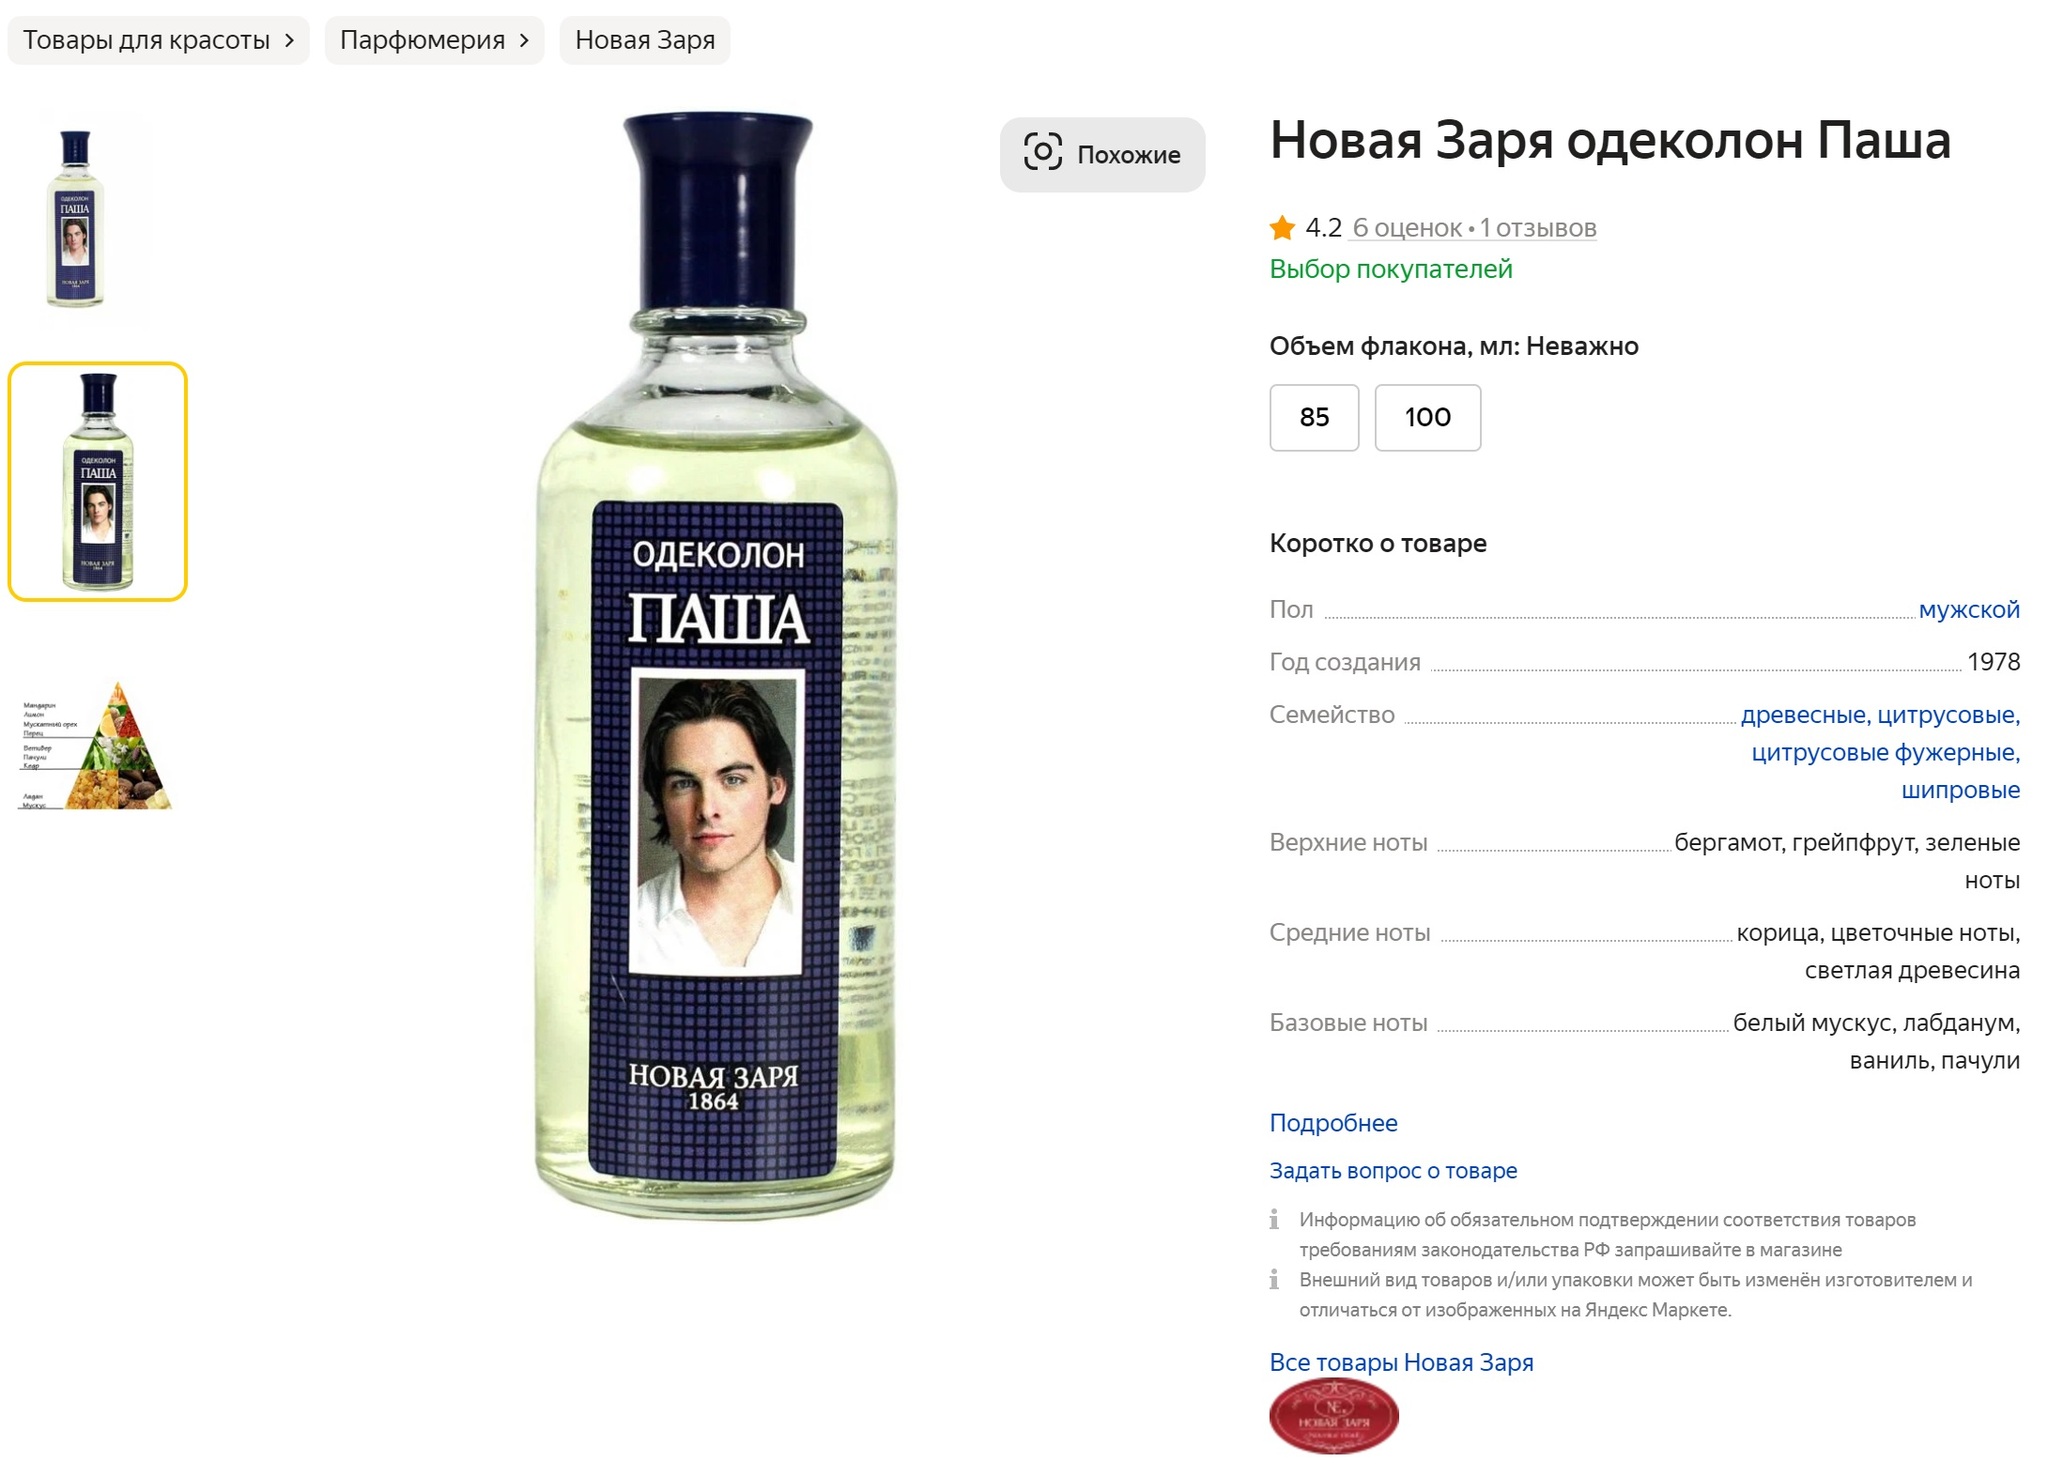This screenshot has width=2048, height=1477.
Task: Open Все товары Новая Заря link
Action: coord(1401,1361)
